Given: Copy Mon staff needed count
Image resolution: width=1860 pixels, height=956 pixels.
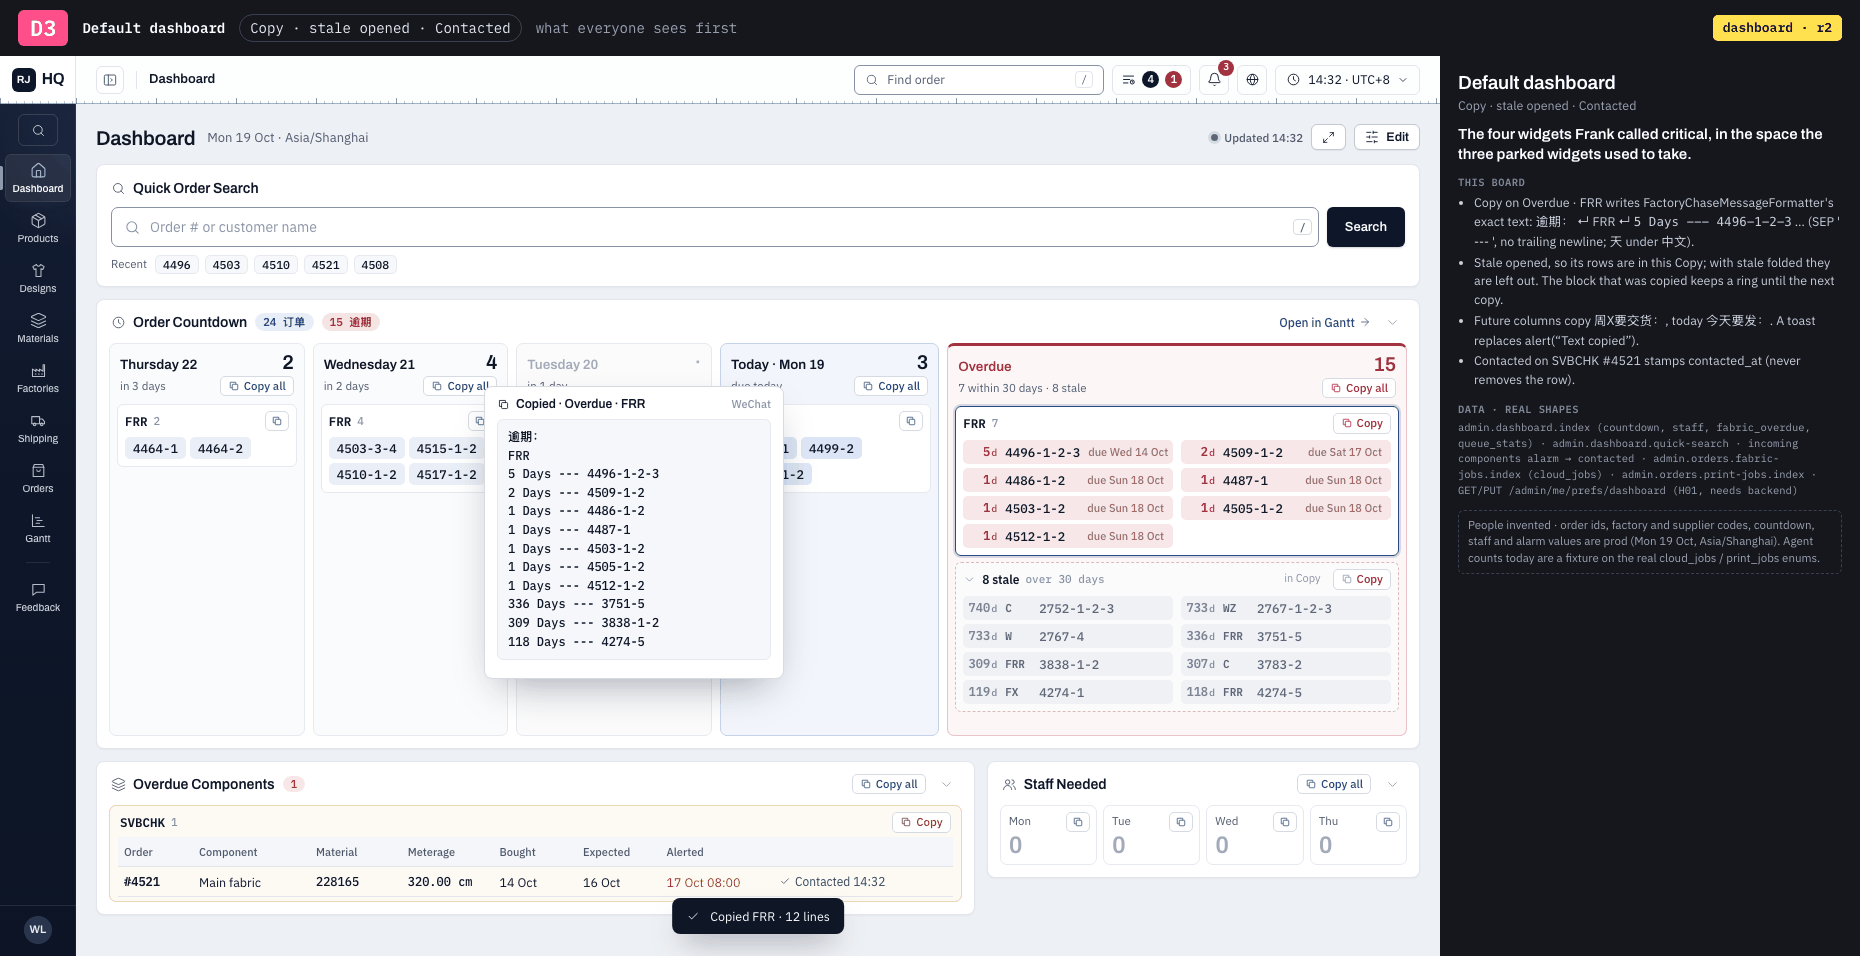Looking at the screenshot, I should [1078, 822].
